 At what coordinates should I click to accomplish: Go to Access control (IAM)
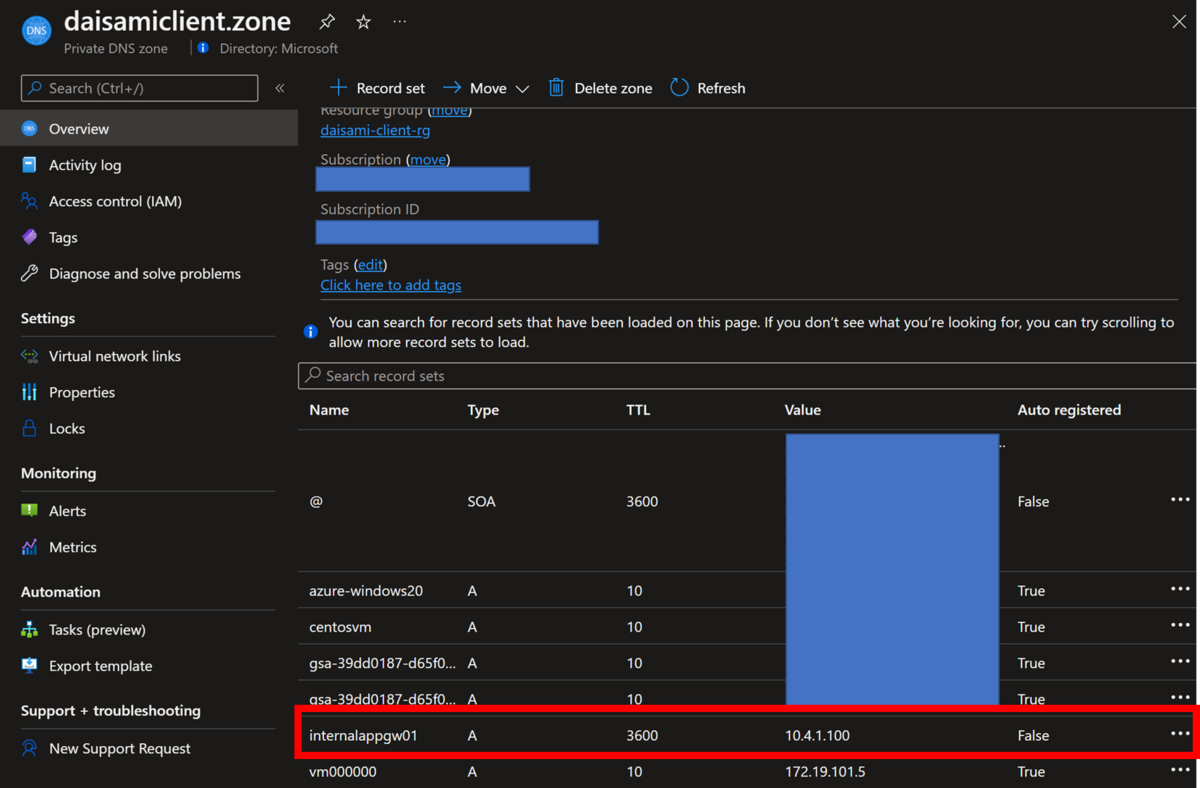(115, 201)
